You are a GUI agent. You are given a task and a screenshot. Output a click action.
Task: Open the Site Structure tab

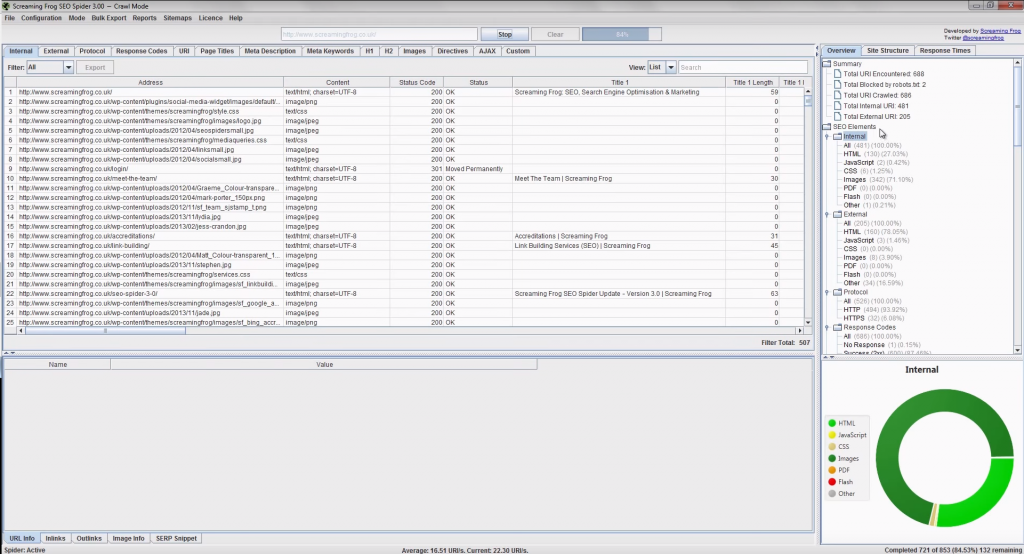(x=888, y=50)
